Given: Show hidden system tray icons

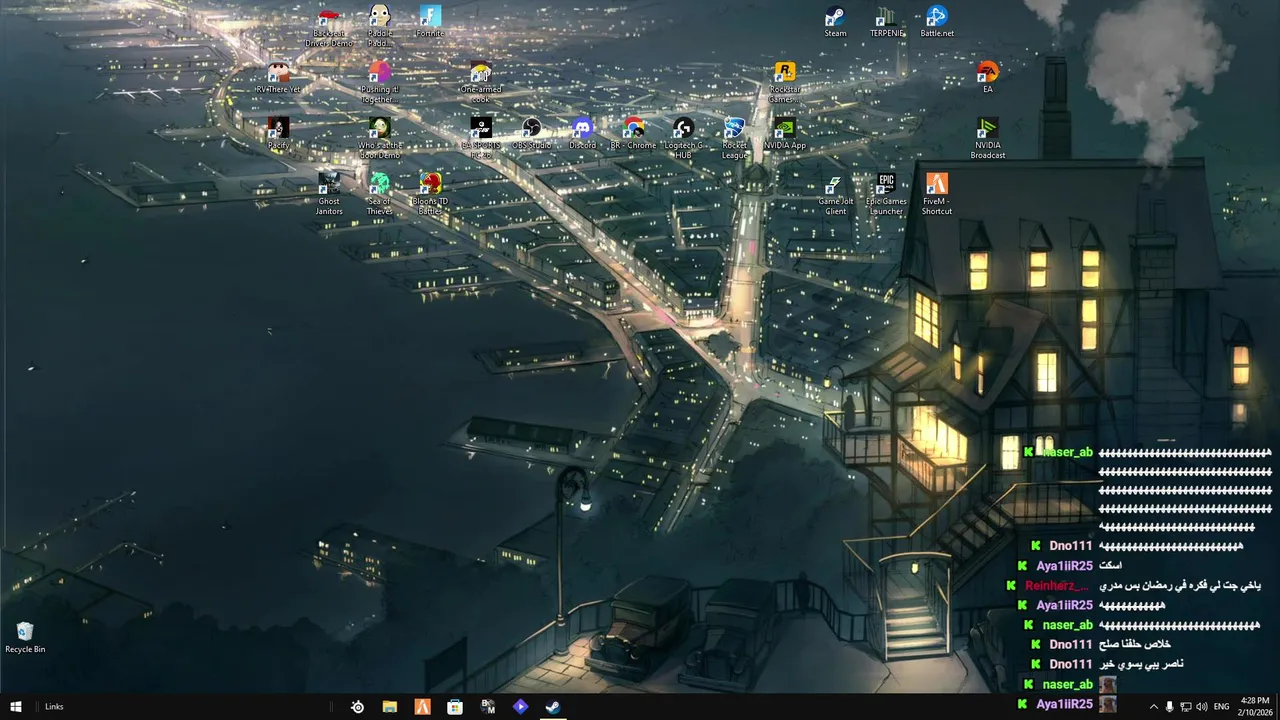Looking at the screenshot, I should click(1153, 707).
